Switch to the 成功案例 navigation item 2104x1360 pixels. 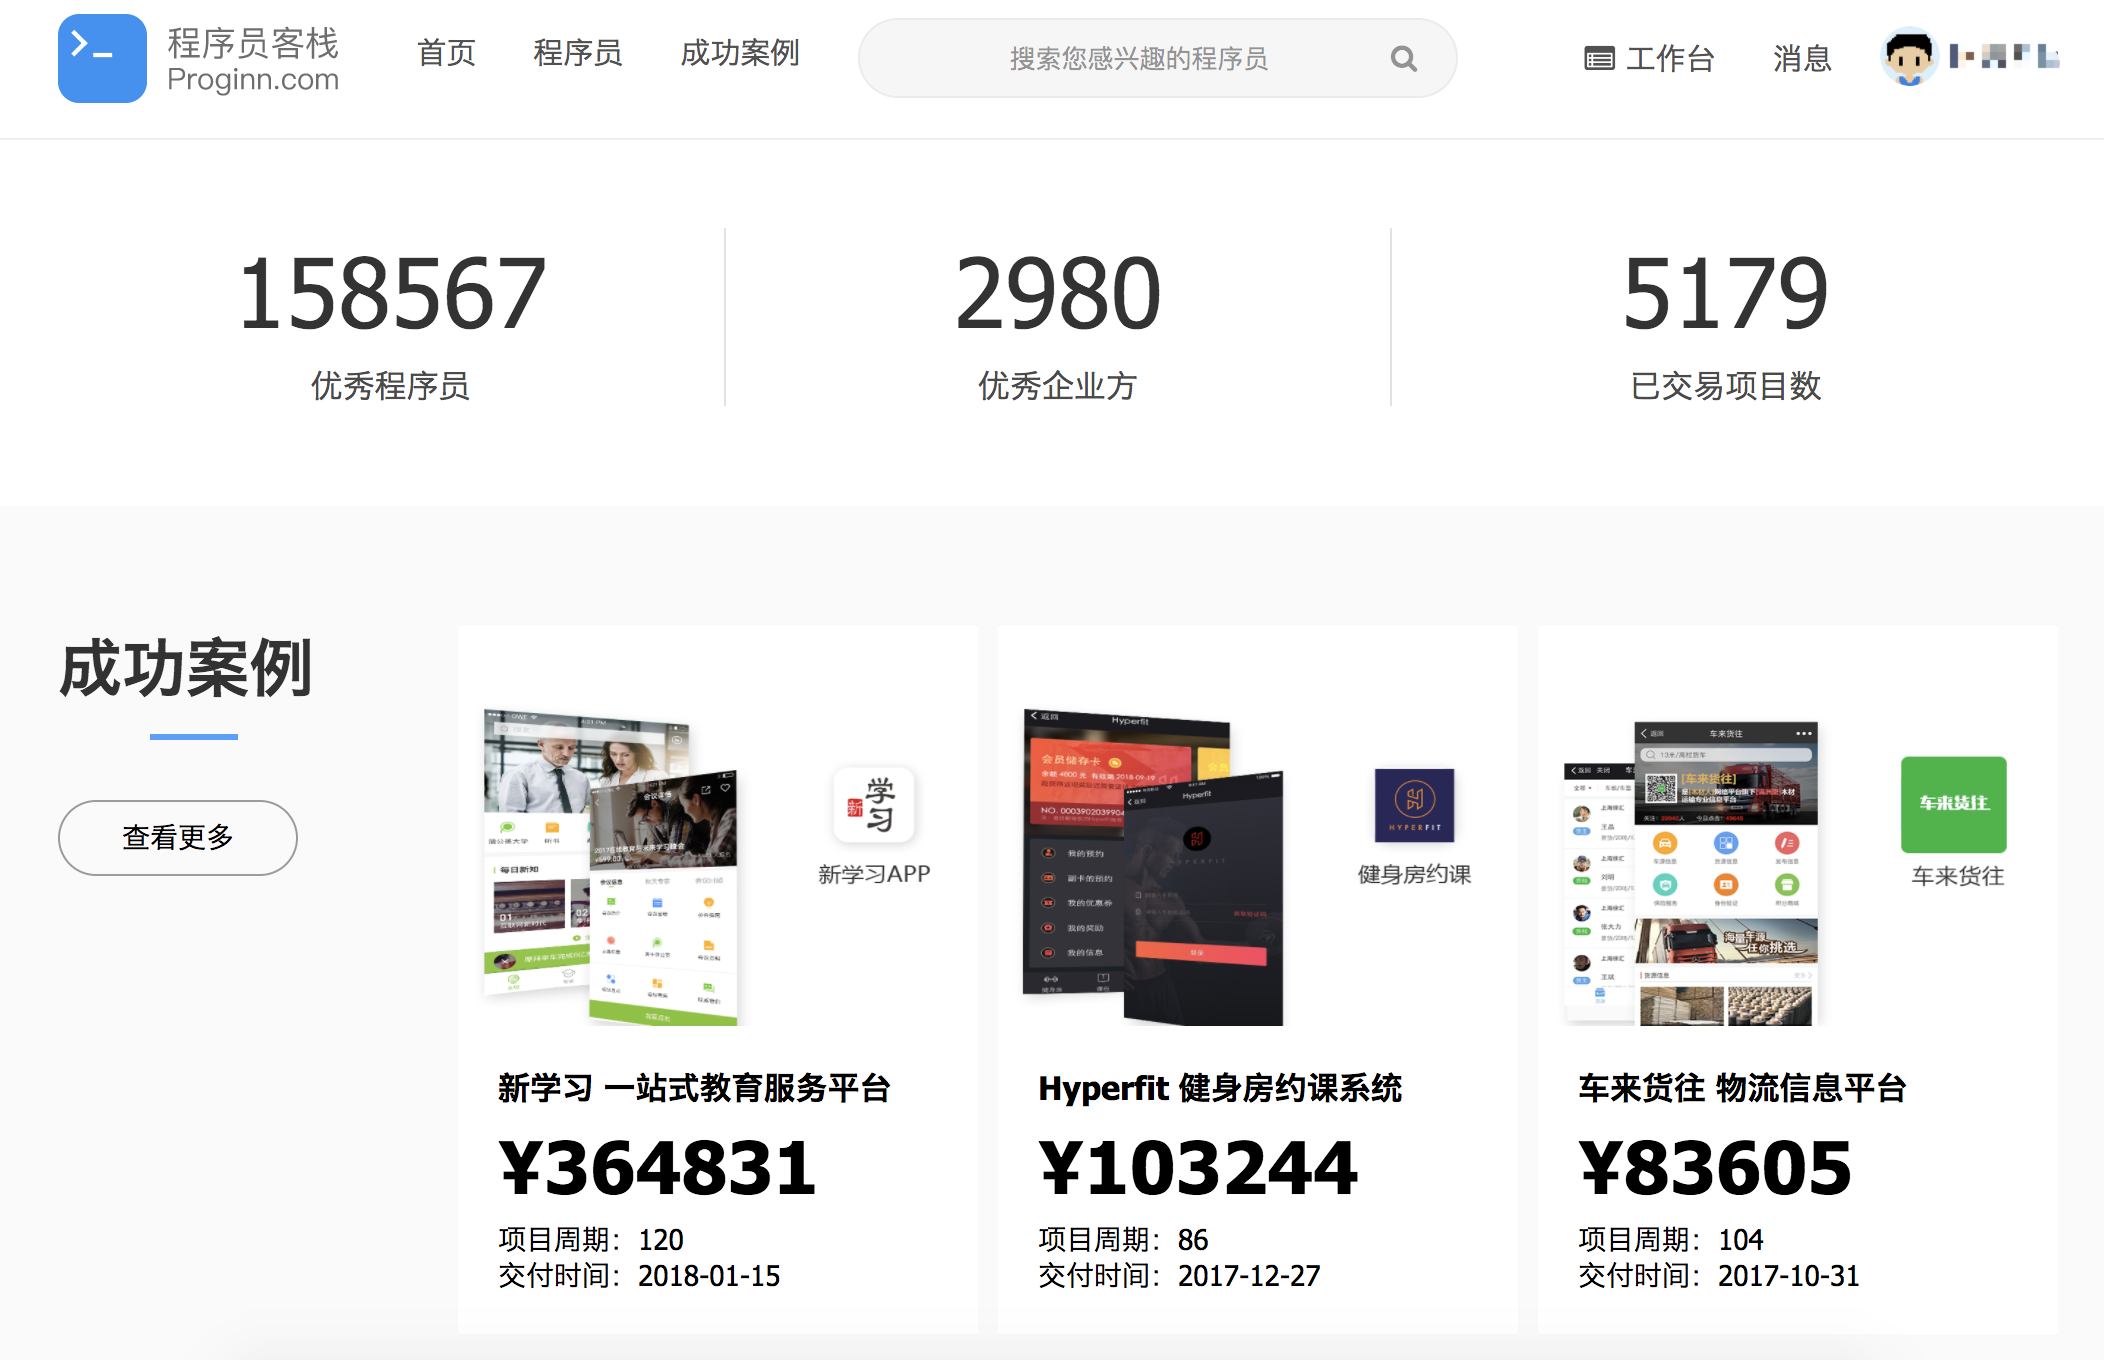(739, 53)
